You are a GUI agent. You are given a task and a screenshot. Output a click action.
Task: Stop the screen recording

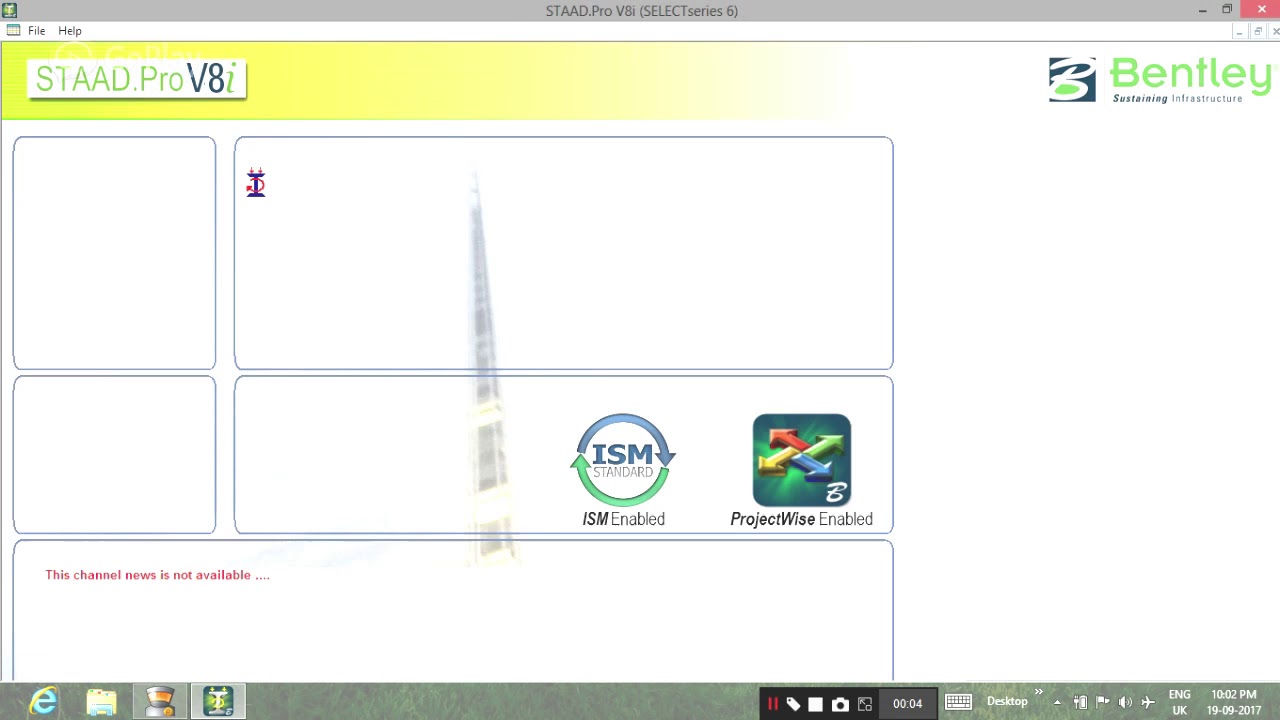(x=816, y=704)
